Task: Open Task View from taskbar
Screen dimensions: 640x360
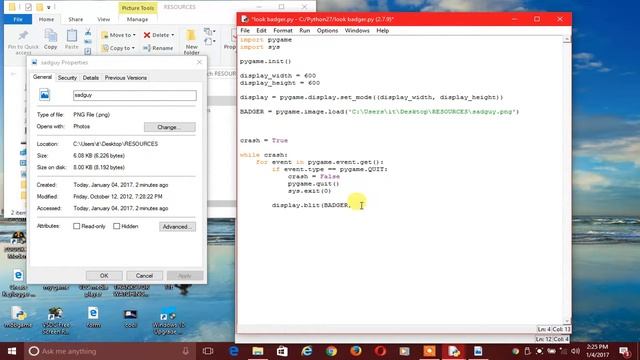Action: point(208,351)
